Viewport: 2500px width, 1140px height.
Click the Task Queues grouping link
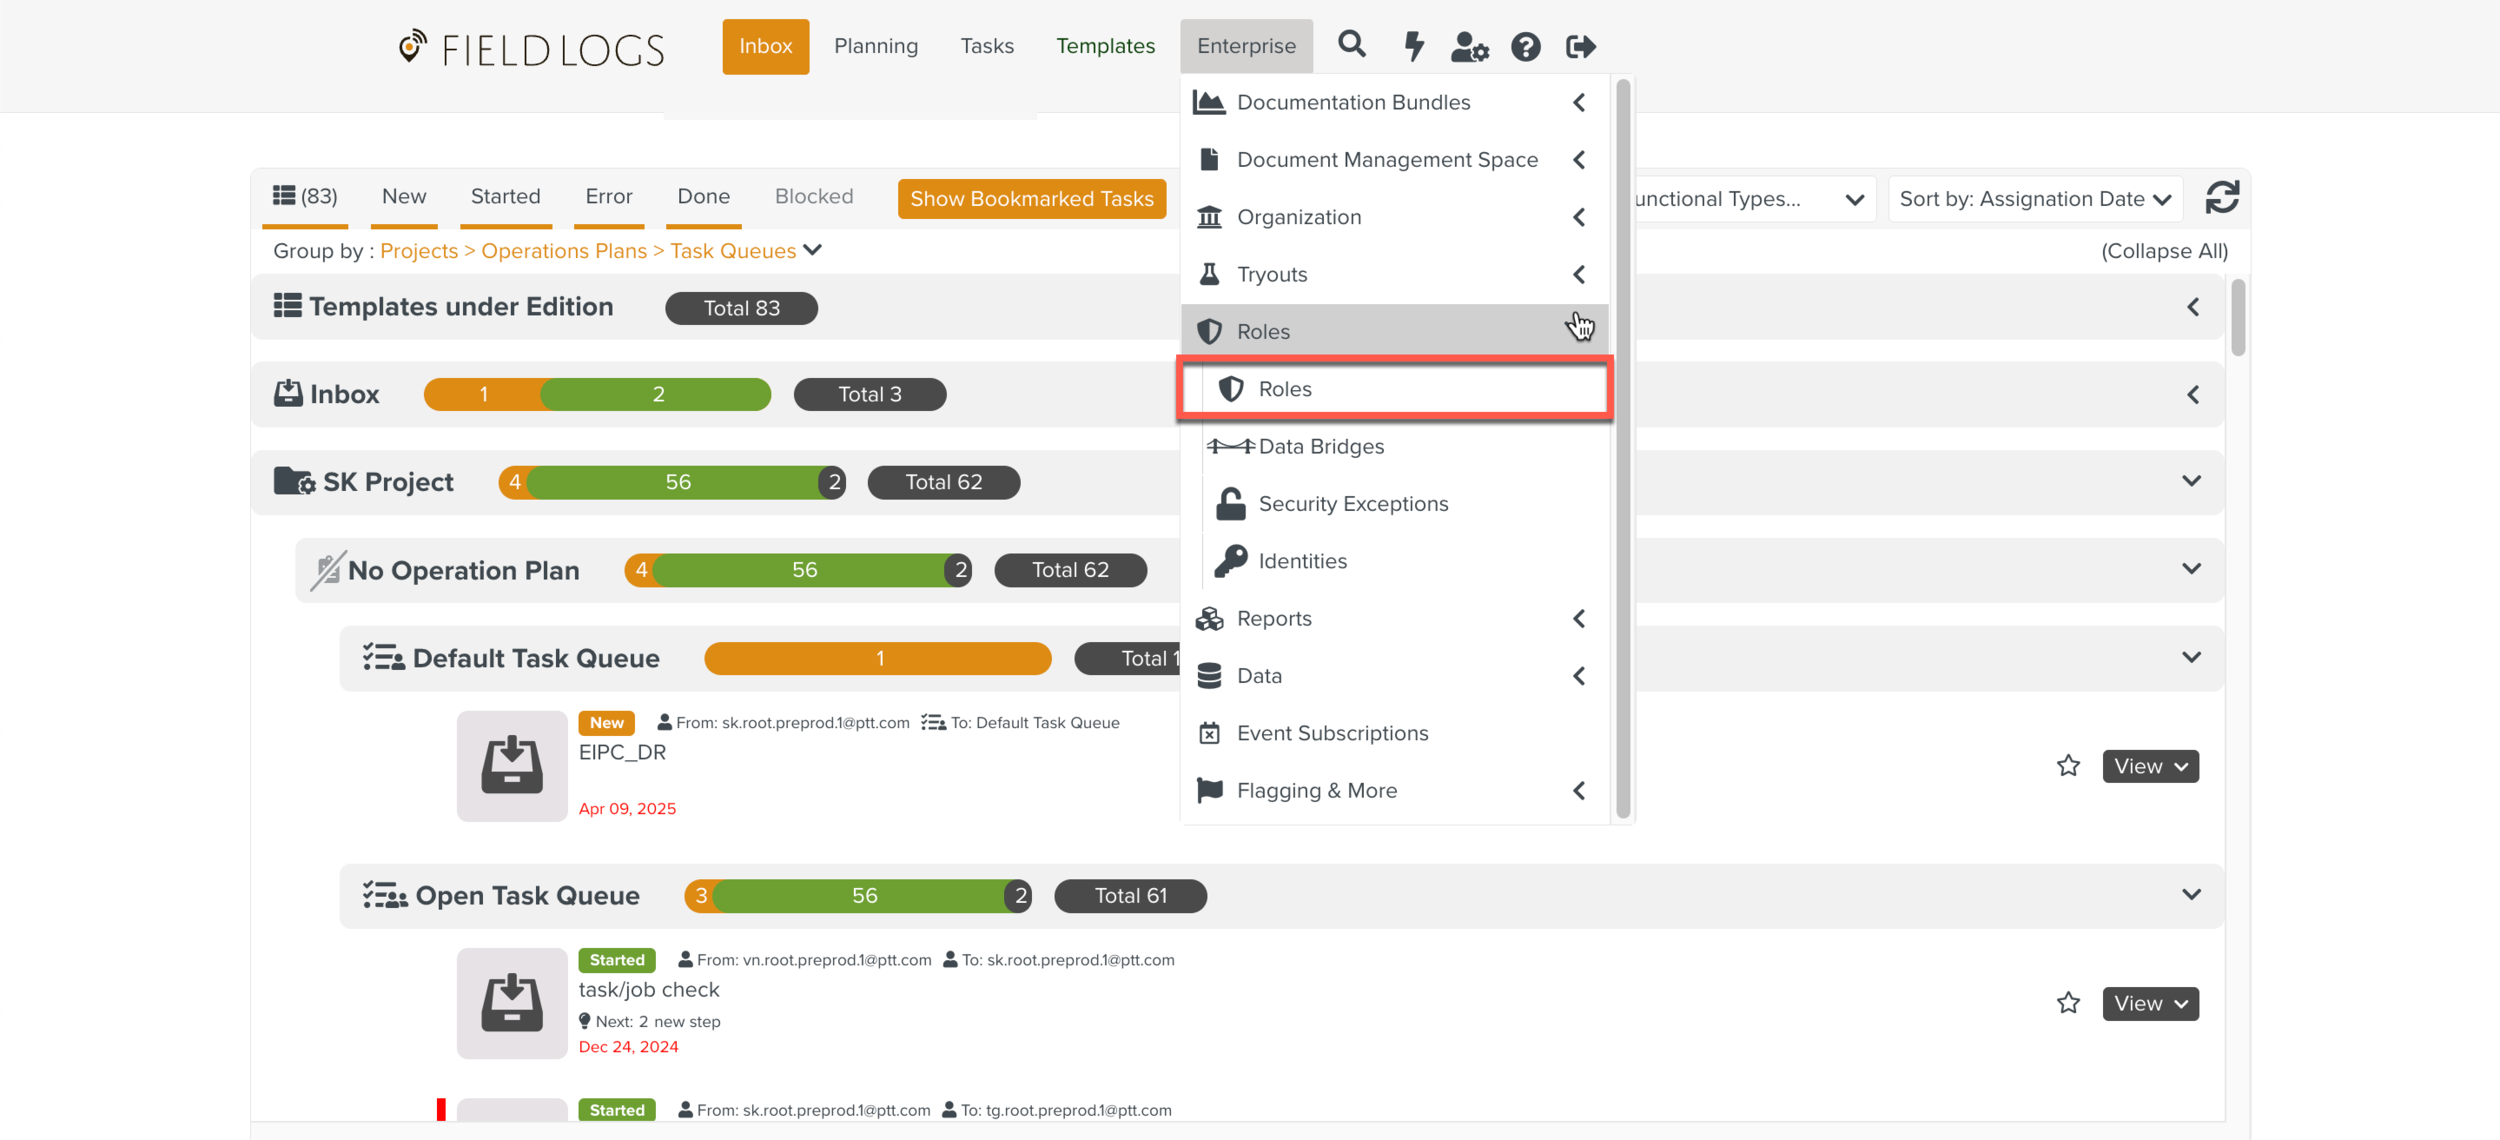point(733,251)
